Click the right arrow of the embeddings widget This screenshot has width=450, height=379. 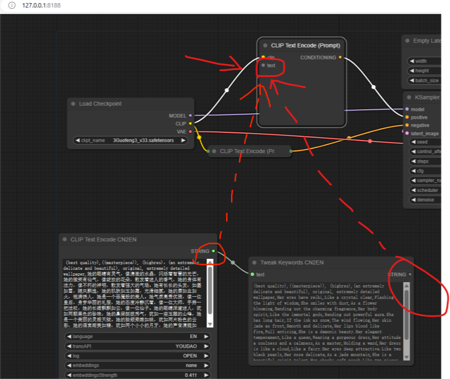coord(206,365)
